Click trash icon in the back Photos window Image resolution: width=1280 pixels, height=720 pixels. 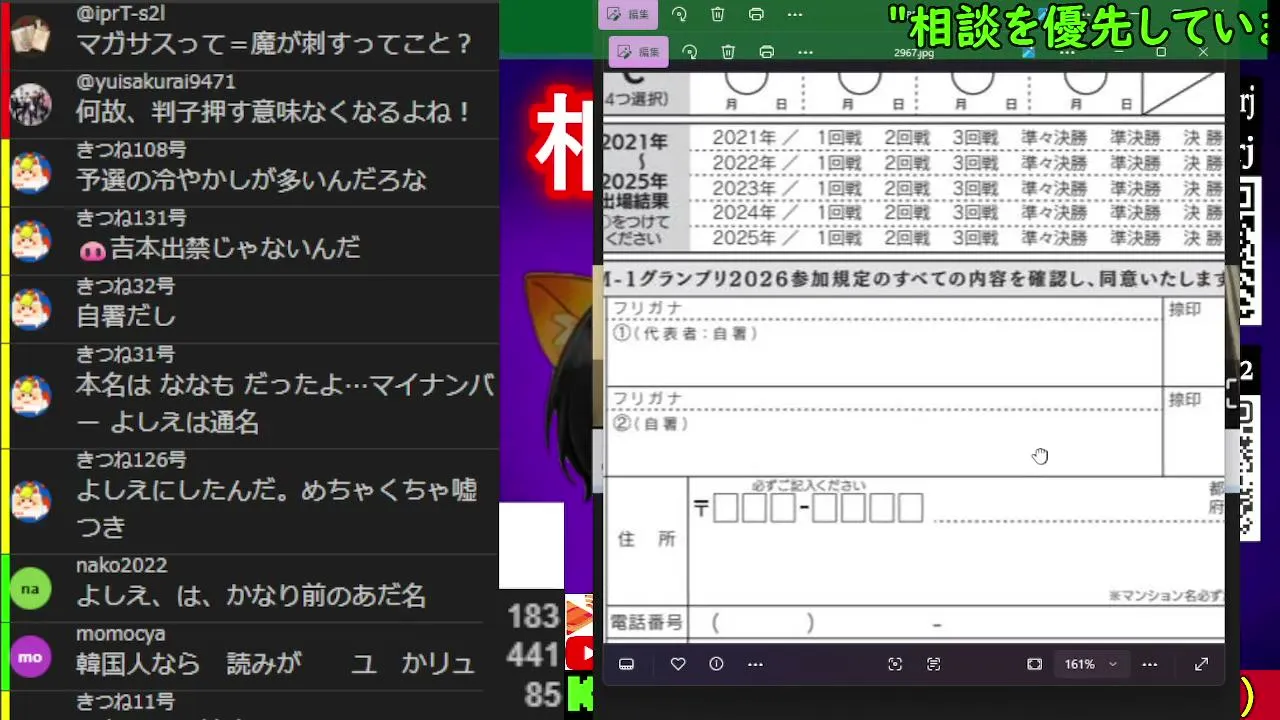(718, 14)
